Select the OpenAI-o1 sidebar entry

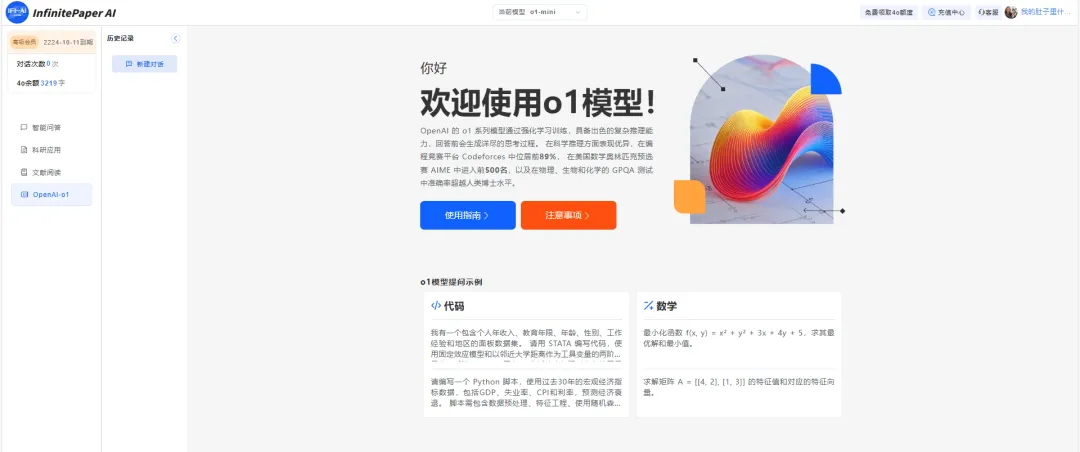click(52, 194)
